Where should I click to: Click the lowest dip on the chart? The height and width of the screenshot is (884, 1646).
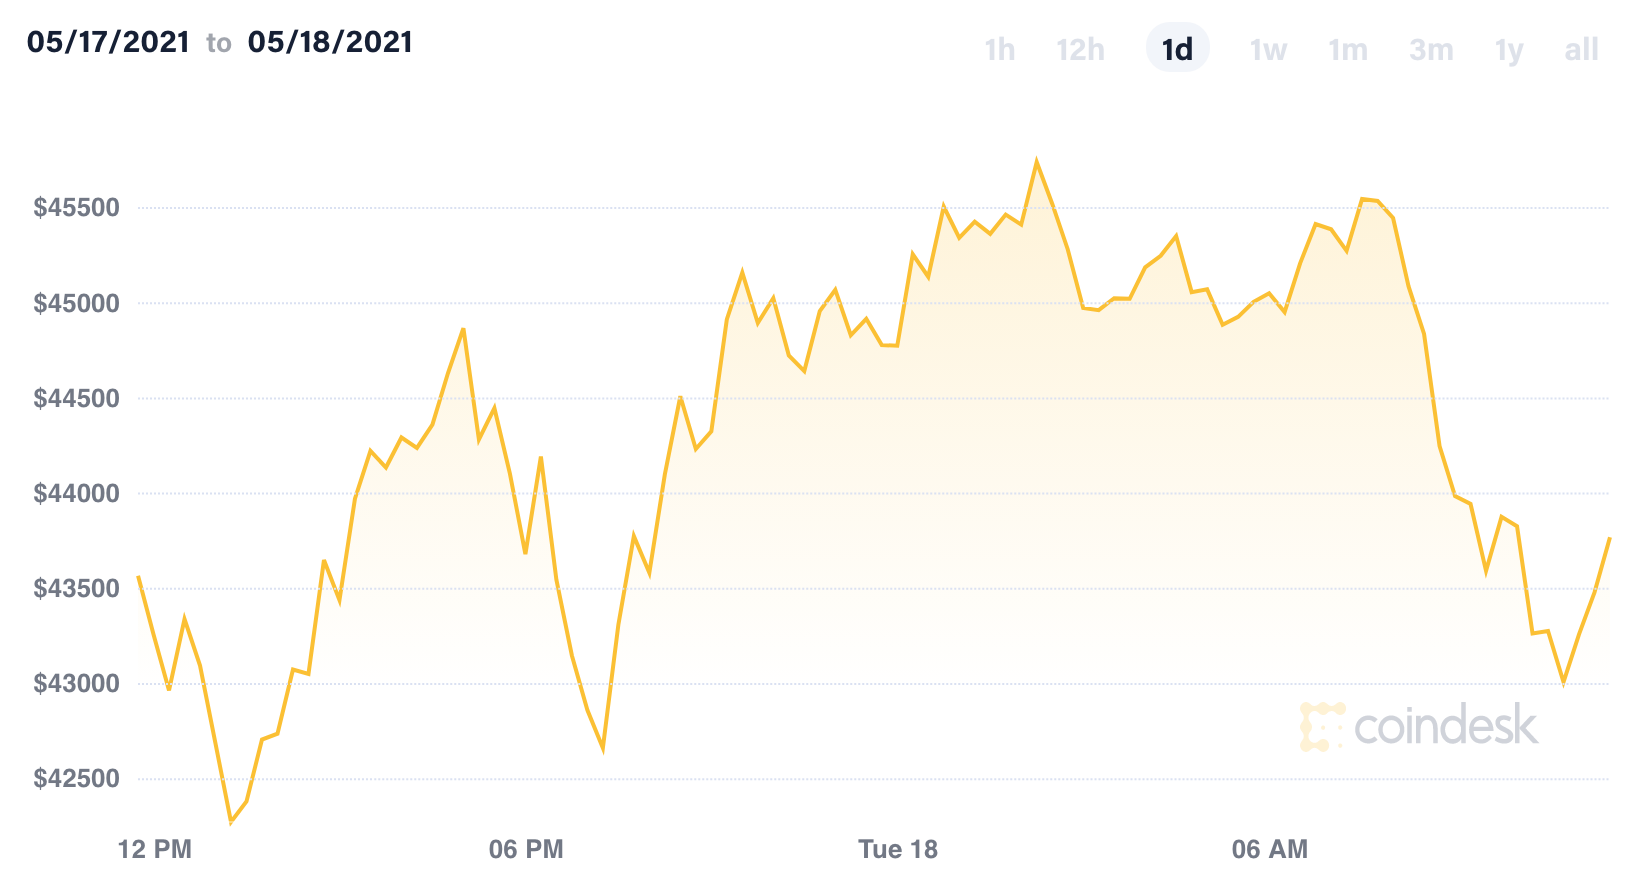pyautogui.click(x=230, y=824)
